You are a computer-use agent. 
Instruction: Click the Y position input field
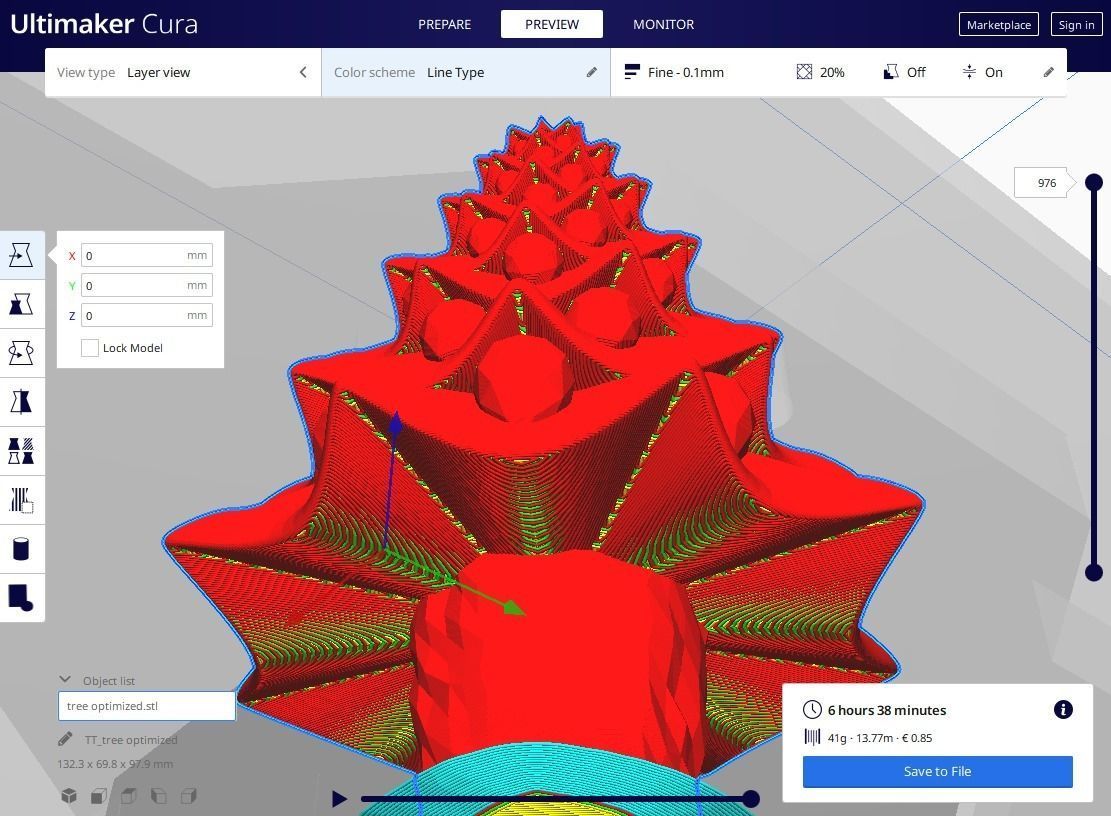click(147, 285)
